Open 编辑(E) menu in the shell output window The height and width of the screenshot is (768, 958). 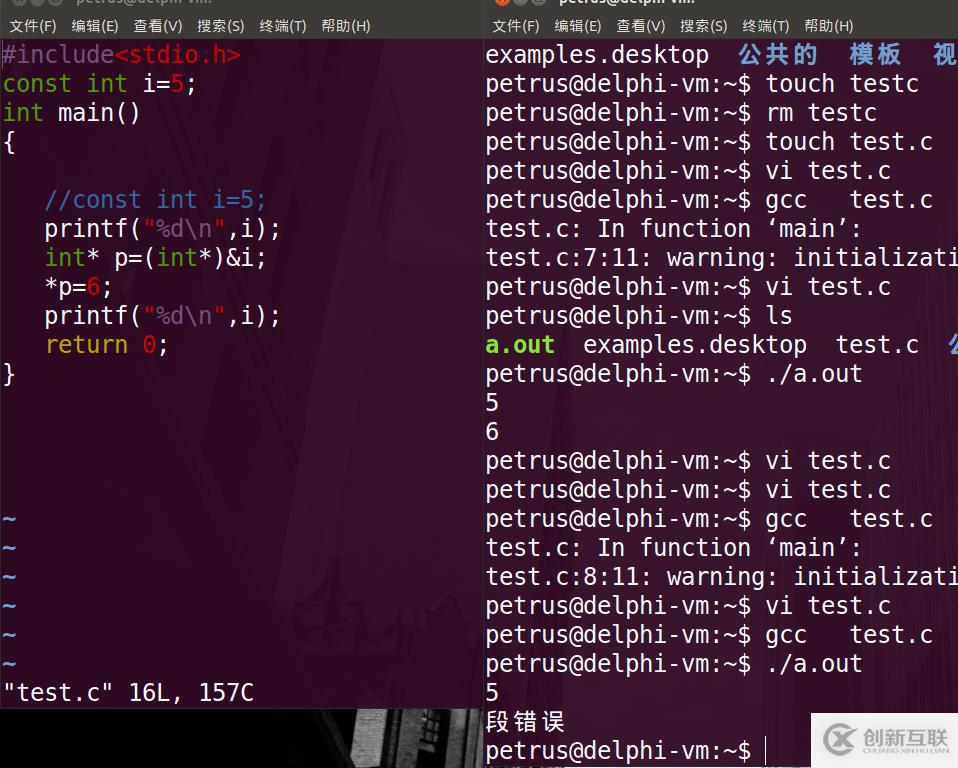[x=578, y=26]
